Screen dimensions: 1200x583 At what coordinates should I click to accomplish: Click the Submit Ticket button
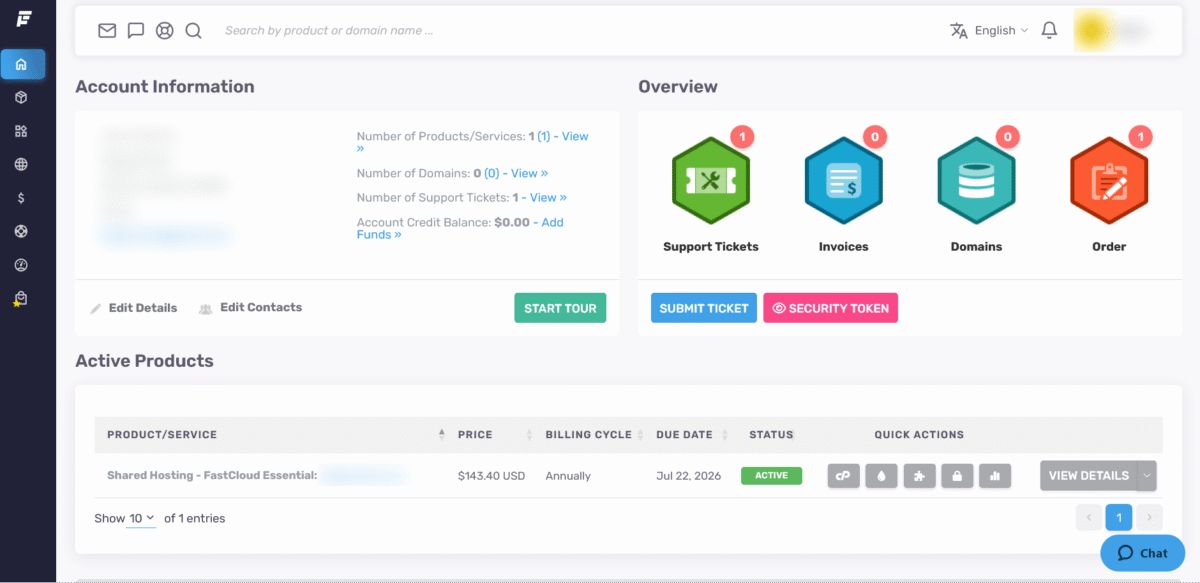pos(704,308)
